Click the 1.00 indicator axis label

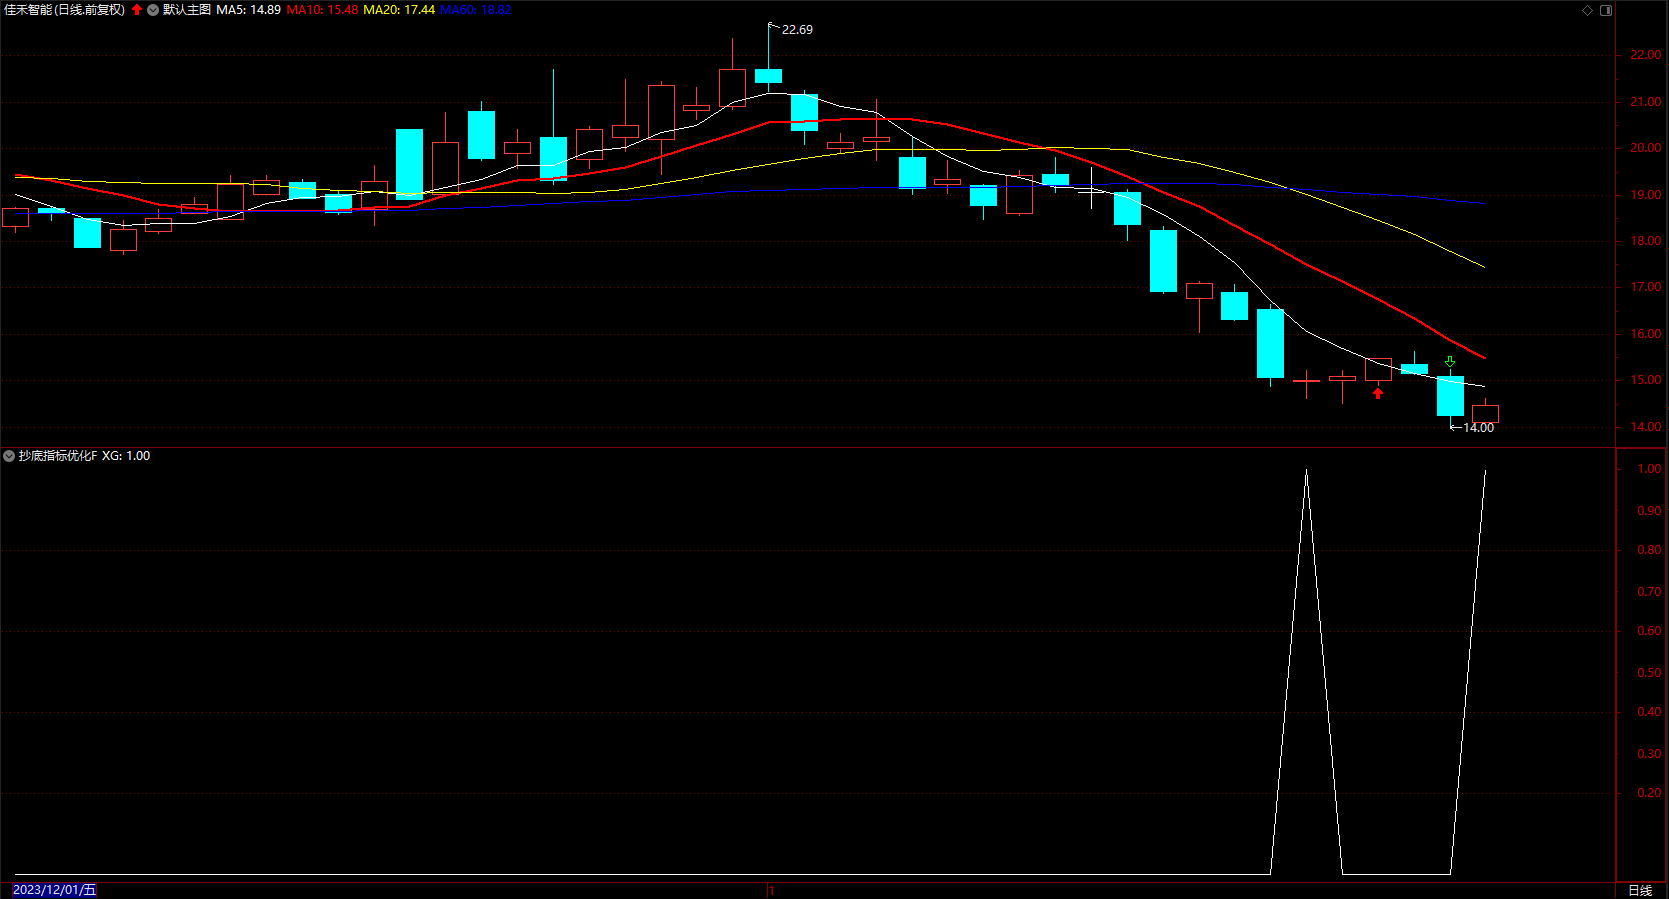[x=1649, y=469]
